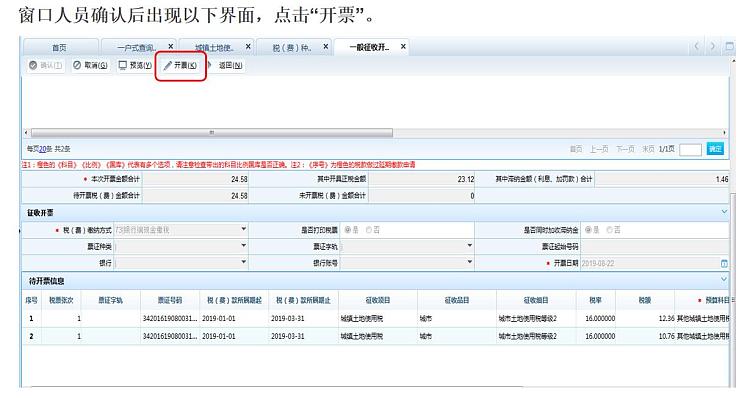Open the 银行 dropdown
Screen dimensions: 750x398
point(243,262)
